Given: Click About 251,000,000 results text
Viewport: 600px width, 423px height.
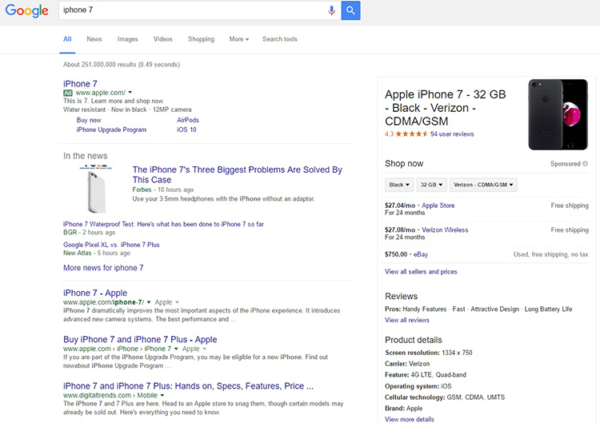Looking at the screenshot, I should pyautogui.click(x=122, y=64).
